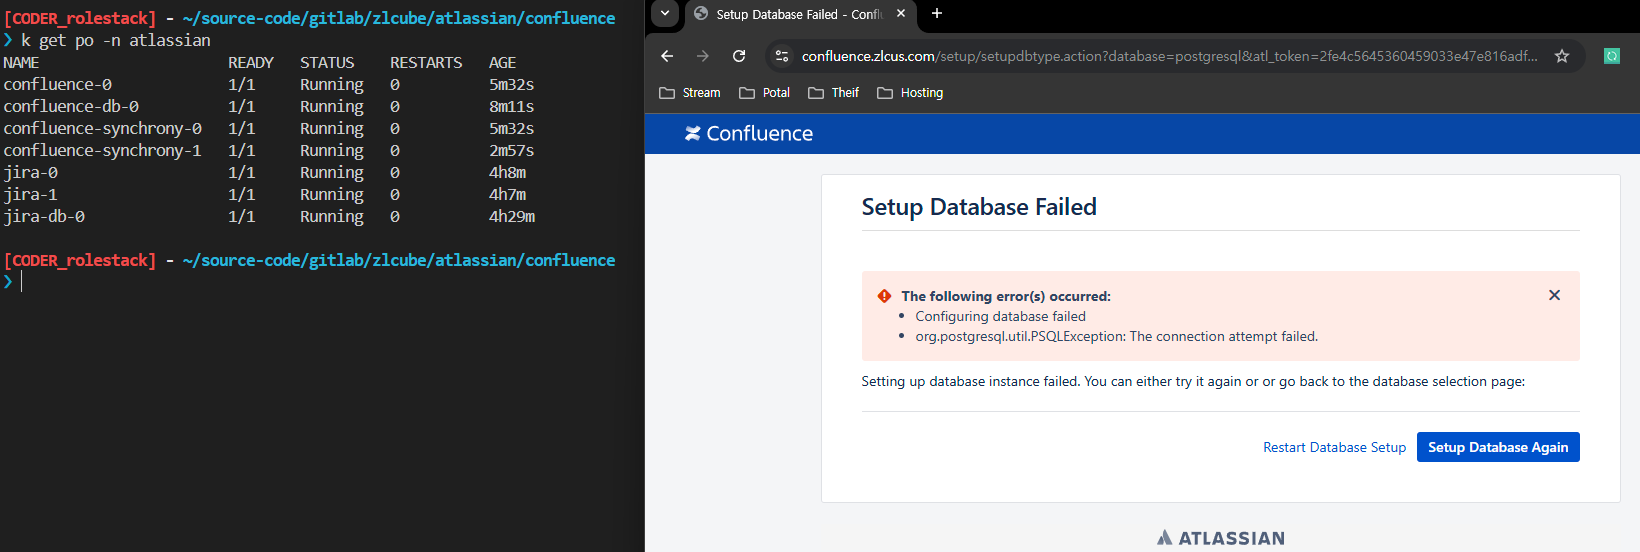Click confluence-synchrony-0 pod name in terminal
The height and width of the screenshot is (552, 1640).
point(102,128)
